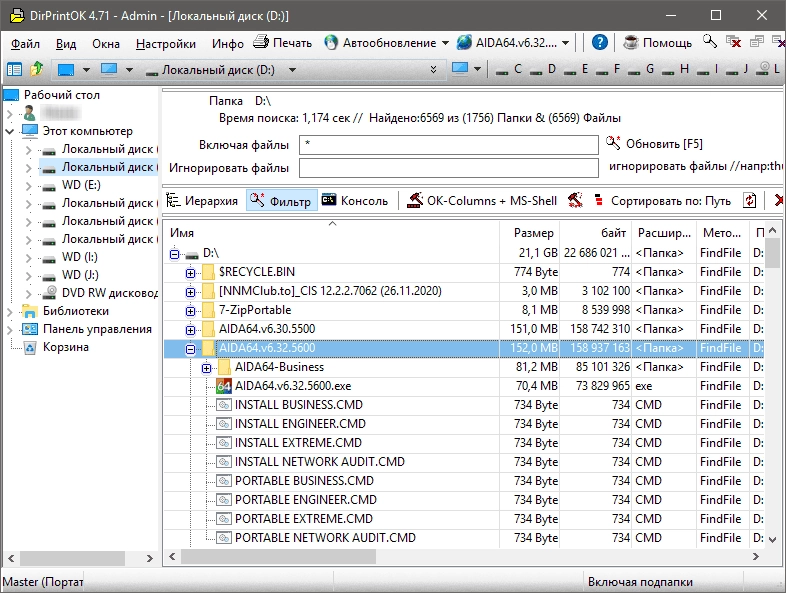Click the blue desktop icon in address toolbar

66,69
